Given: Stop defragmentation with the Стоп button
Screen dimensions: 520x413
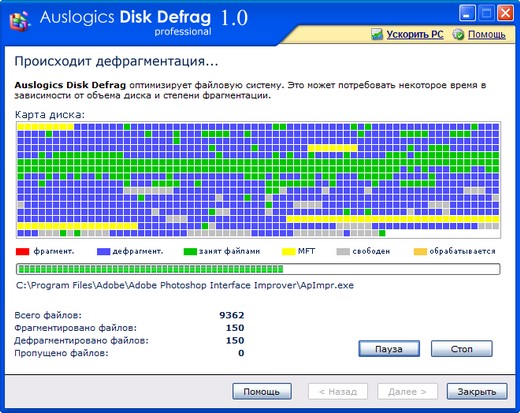Looking at the screenshot, I should pos(461,349).
